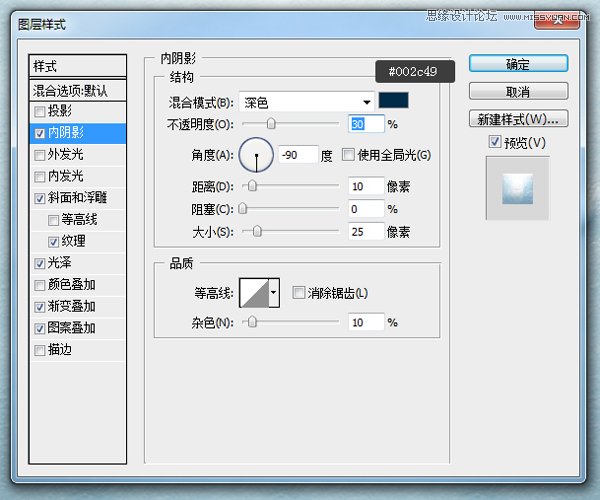
Task: Enable the 外发光 outer glow checkbox
Action: tap(39, 155)
